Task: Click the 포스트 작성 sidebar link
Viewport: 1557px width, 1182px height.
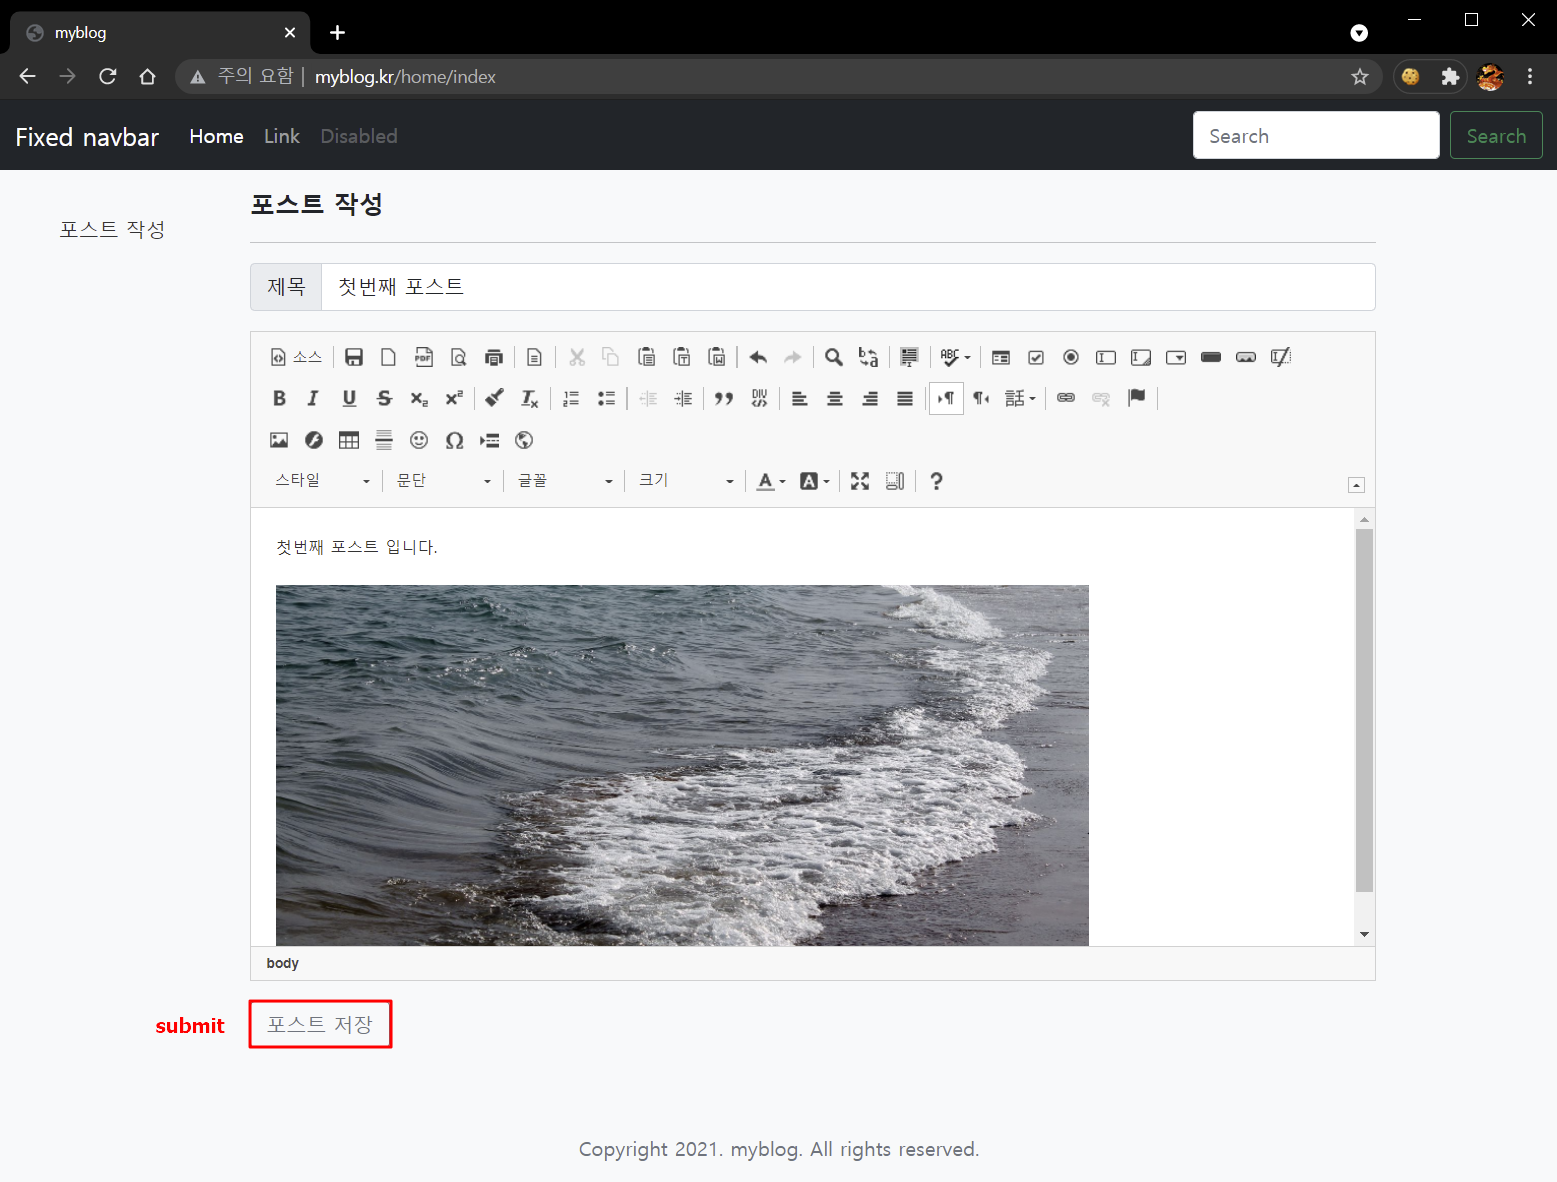Action: pos(112,229)
